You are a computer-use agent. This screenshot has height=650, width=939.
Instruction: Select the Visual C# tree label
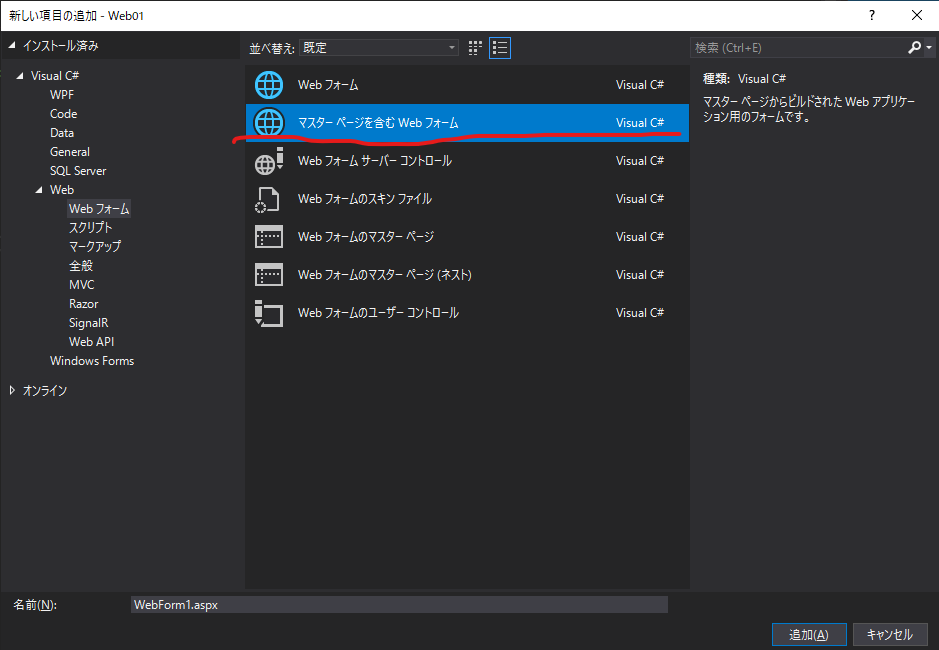click(54, 75)
